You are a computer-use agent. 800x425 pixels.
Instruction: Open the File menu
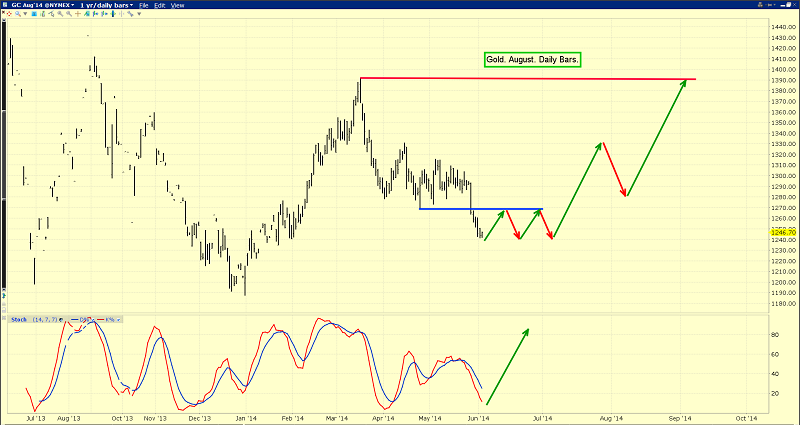point(145,5)
